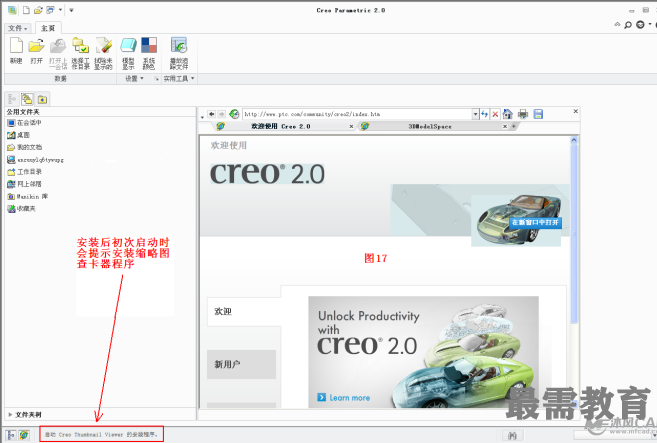The height and width of the screenshot is (443, 657).
Task: Expand the 设置 (Settings) group dropdown
Action: point(135,78)
